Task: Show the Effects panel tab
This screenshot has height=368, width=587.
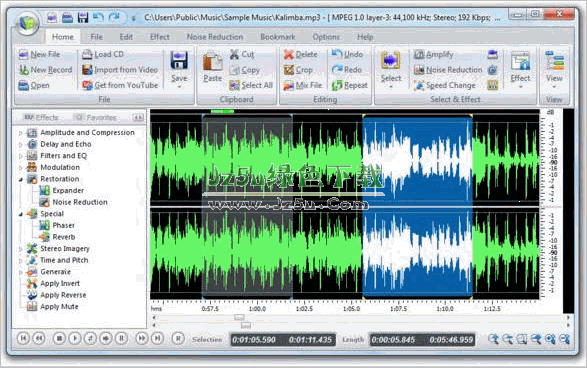Action: click(41, 118)
